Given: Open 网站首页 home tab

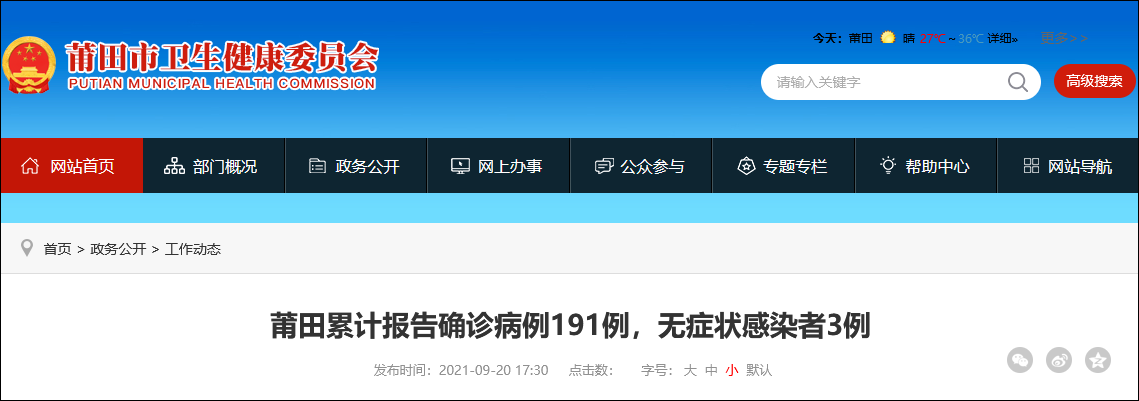Looking at the screenshot, I should (x=72, y=166).
